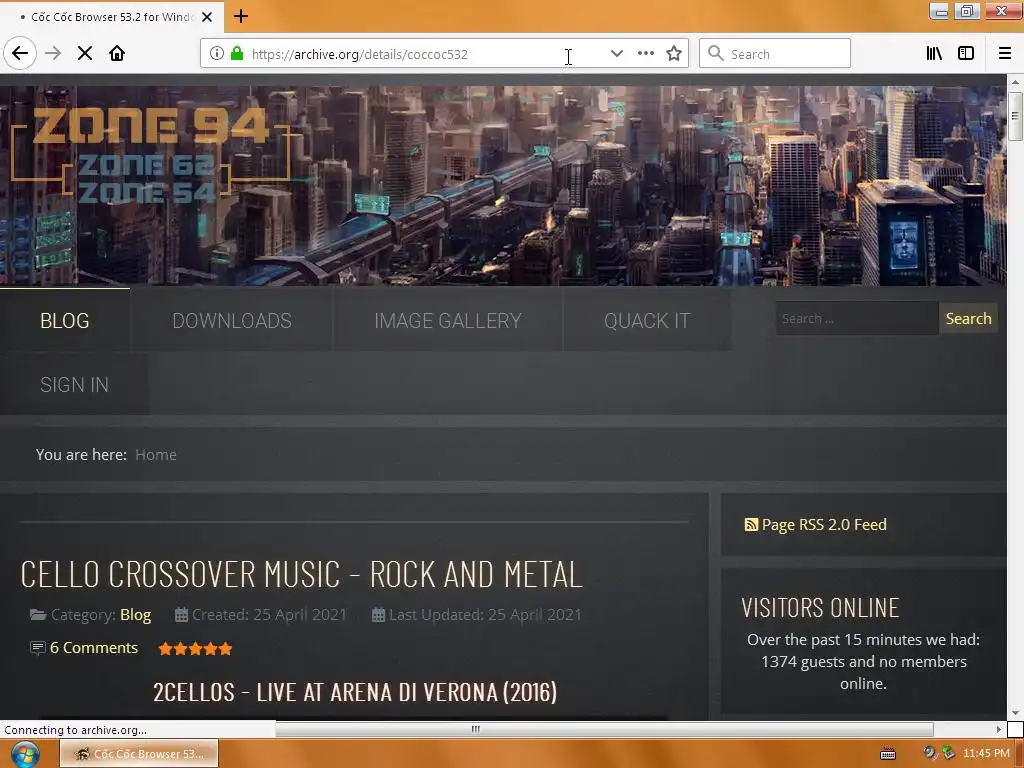Click the page scroll up arrow
Viewport: 1024px width, 768px height.
[1015, 82]
